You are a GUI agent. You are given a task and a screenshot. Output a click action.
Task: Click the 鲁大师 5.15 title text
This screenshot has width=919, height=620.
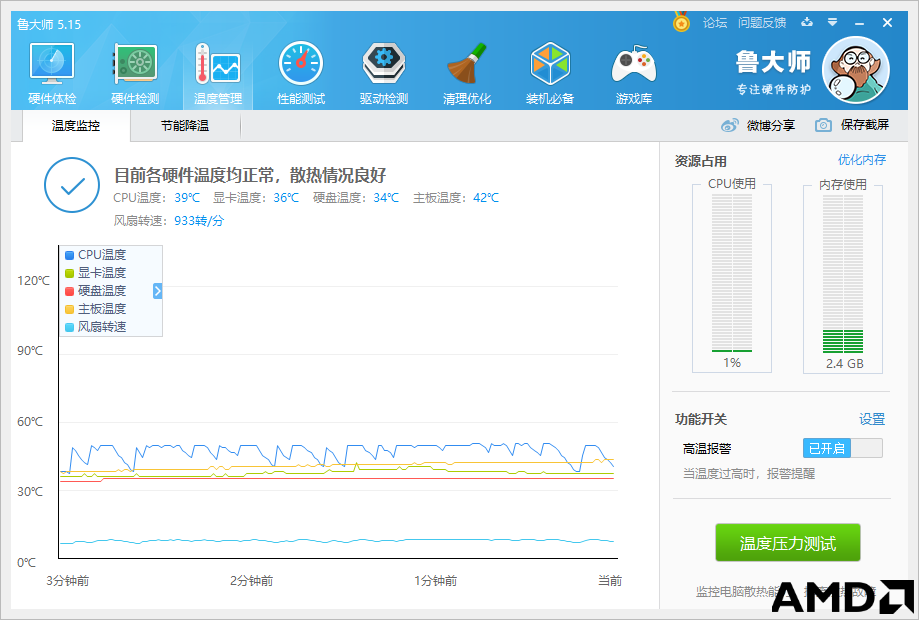[49, 25]
